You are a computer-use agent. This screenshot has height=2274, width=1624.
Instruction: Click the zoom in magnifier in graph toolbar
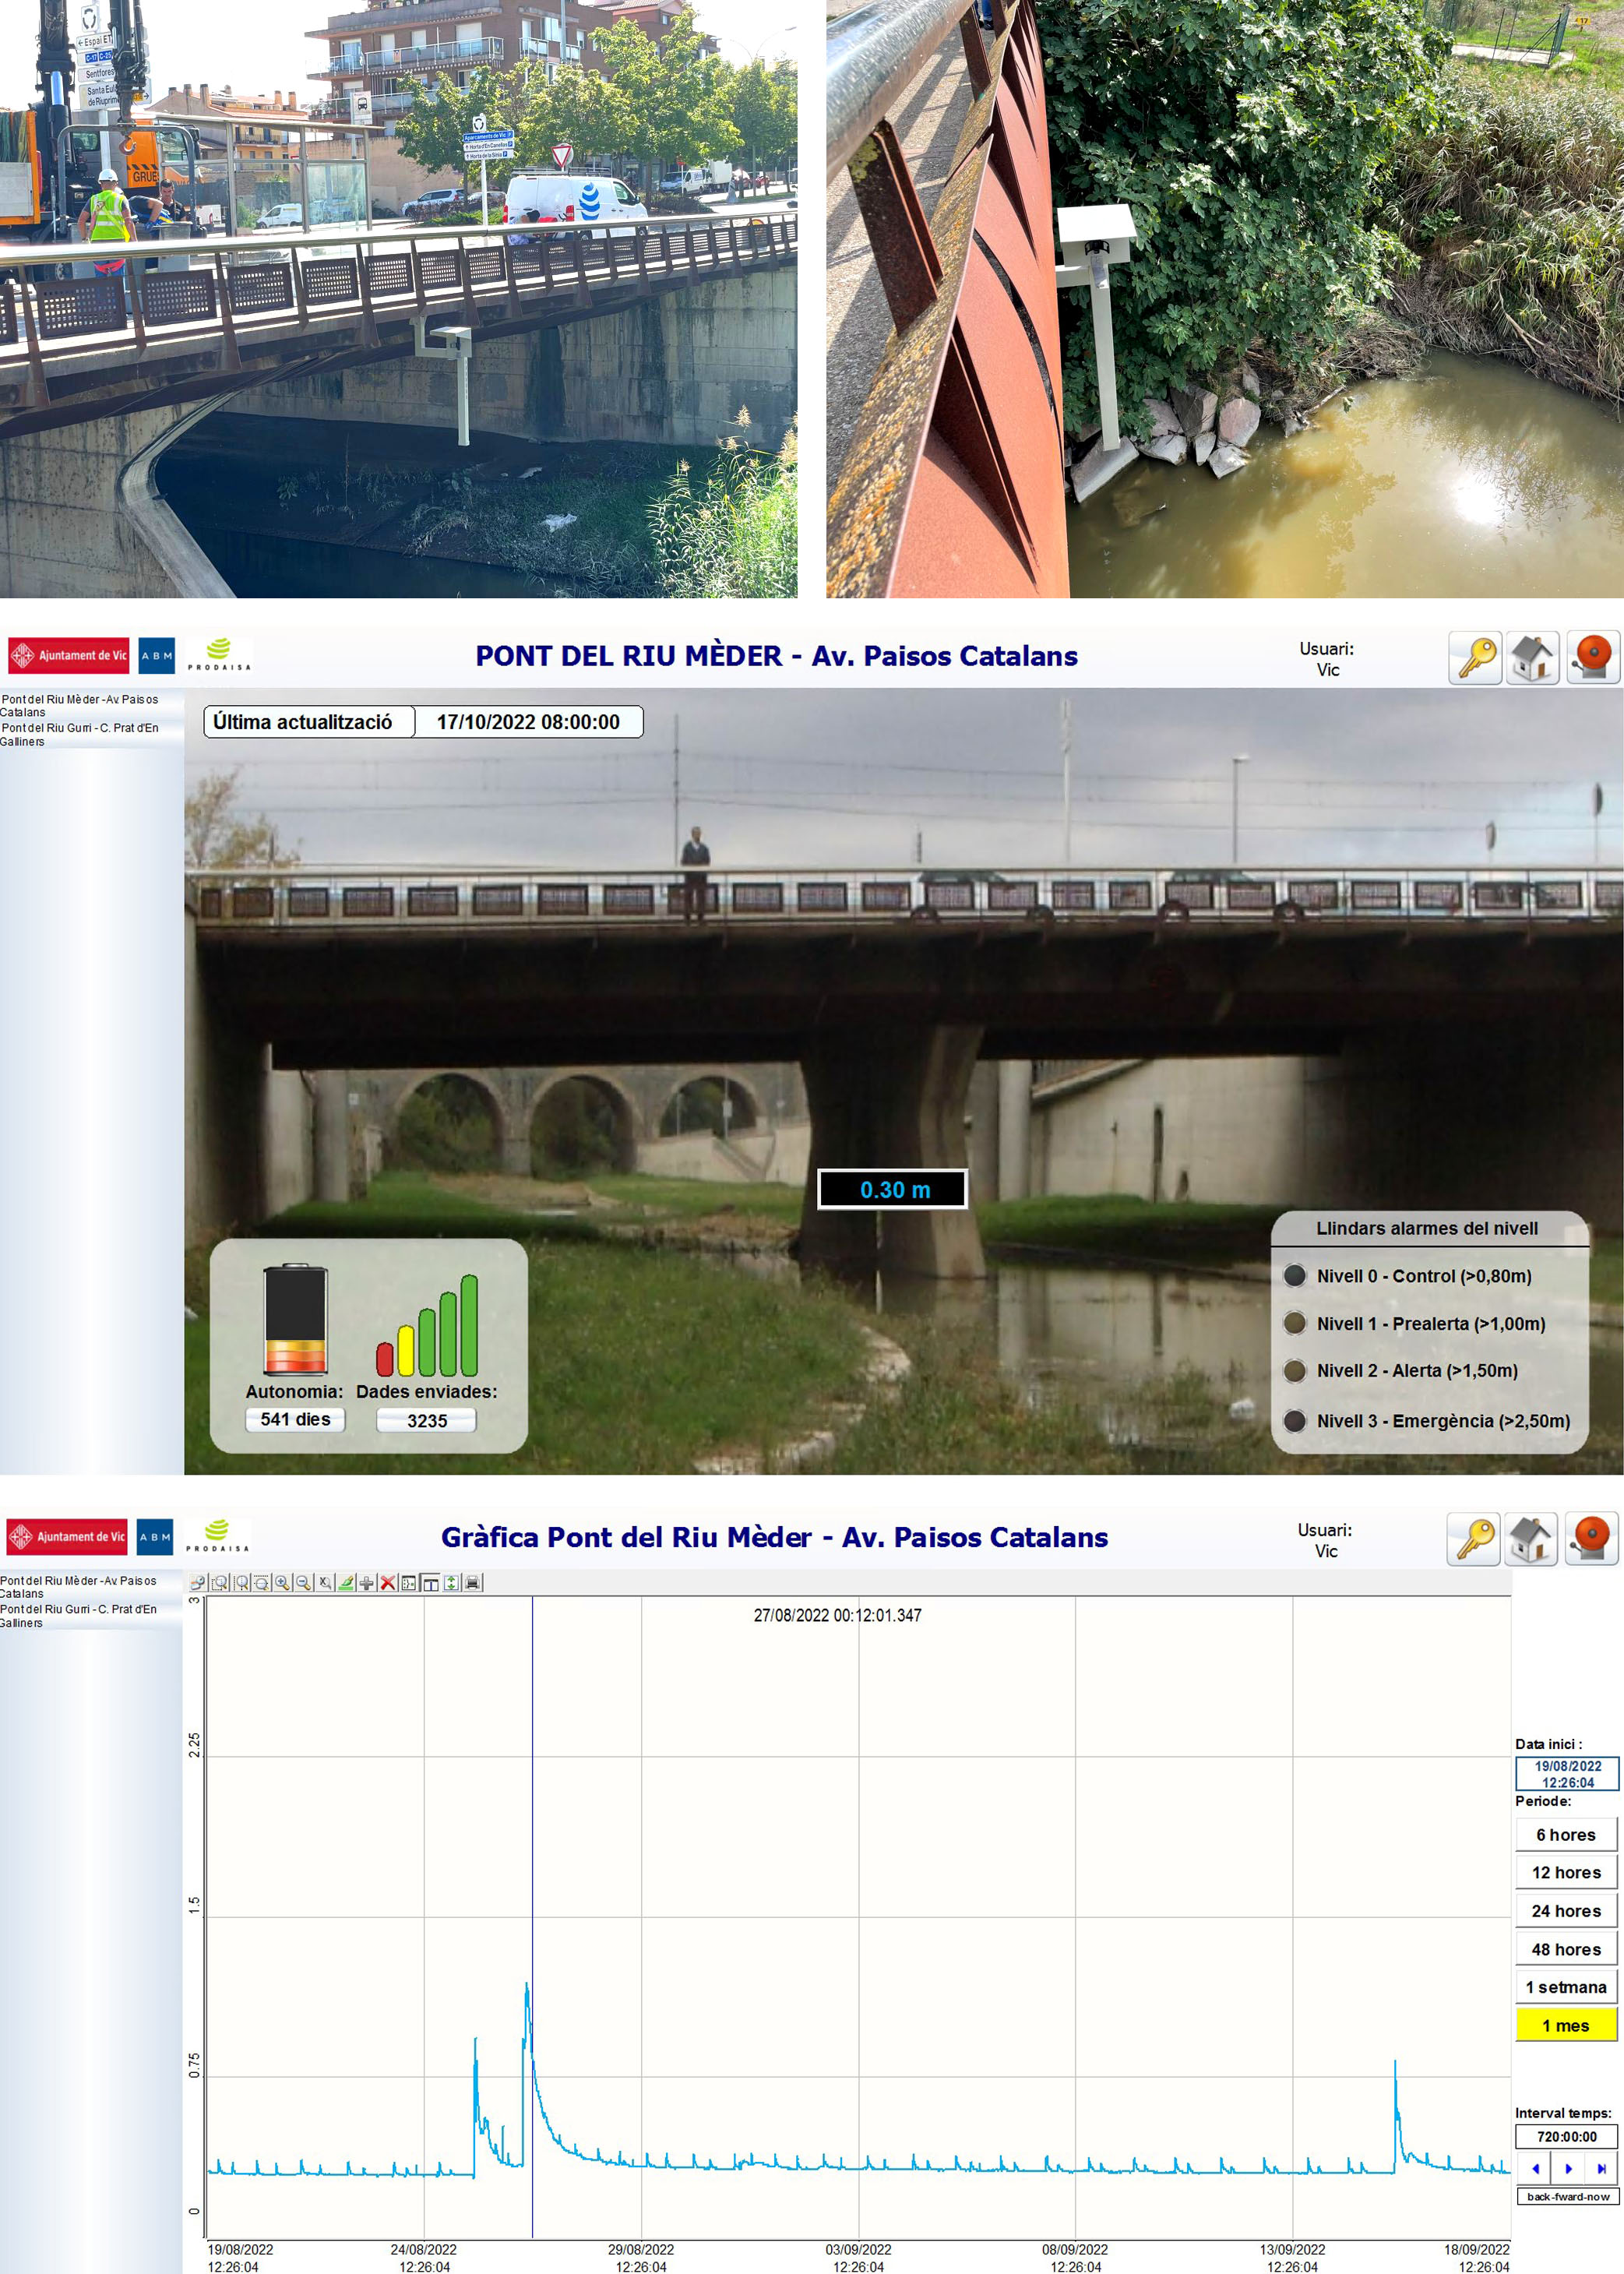coord(282,1583)
